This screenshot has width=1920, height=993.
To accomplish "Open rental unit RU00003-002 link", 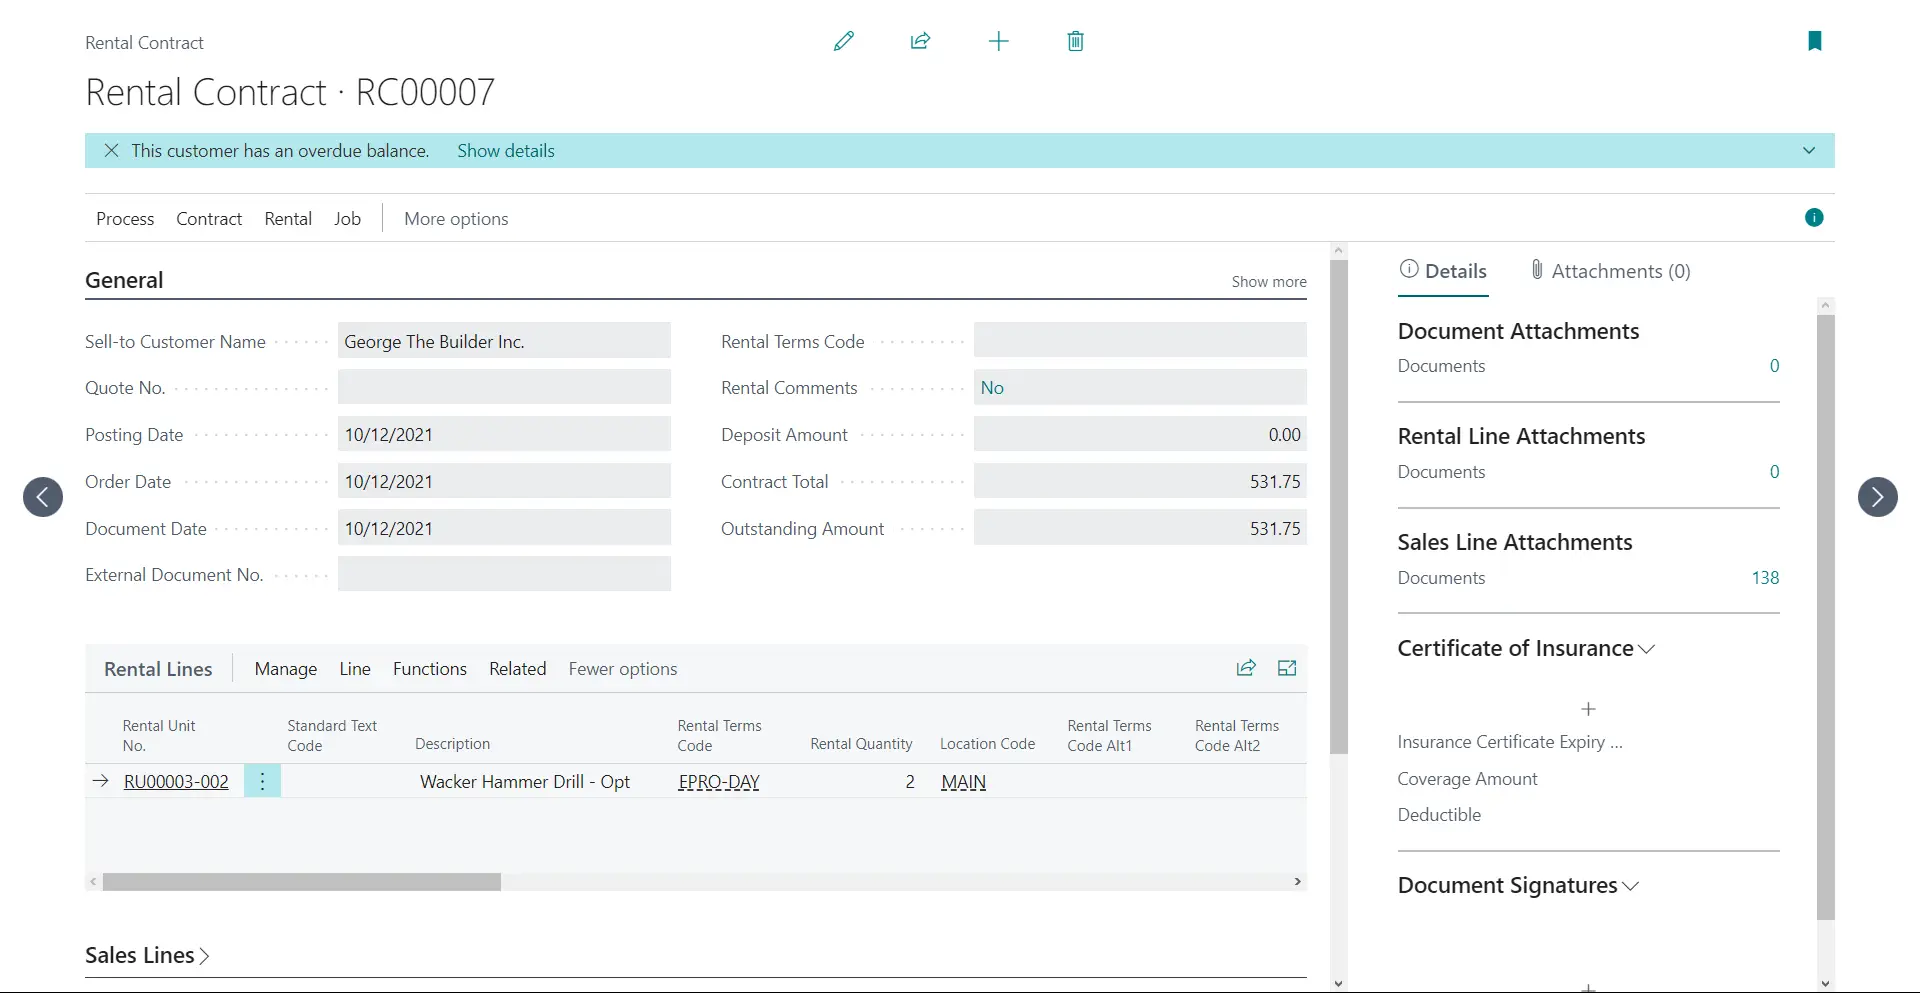I will pos(176,782).
